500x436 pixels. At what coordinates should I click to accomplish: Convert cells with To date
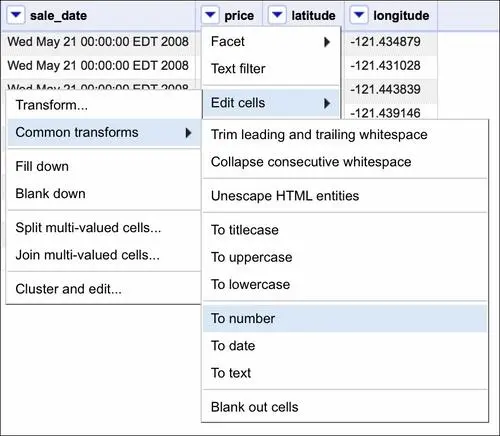click(x=345, y=346)
